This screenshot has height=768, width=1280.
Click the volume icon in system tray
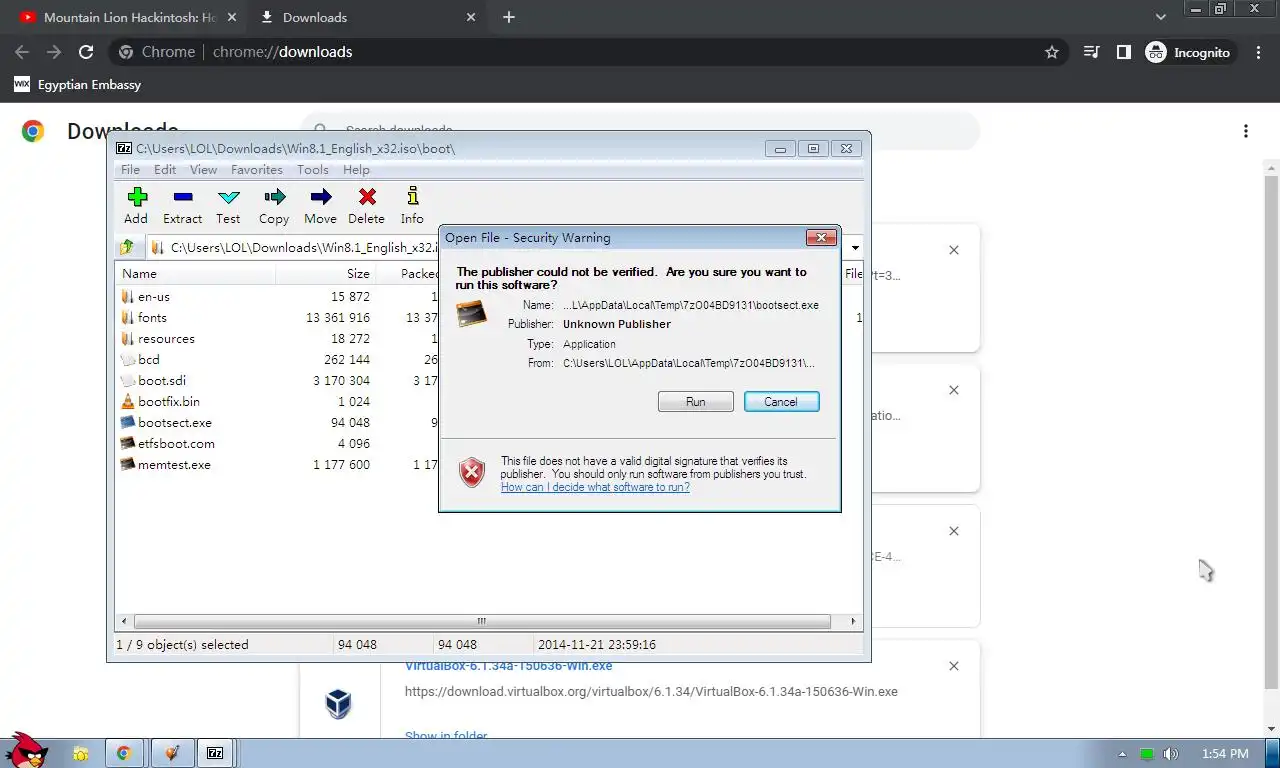pos(1170,754)
